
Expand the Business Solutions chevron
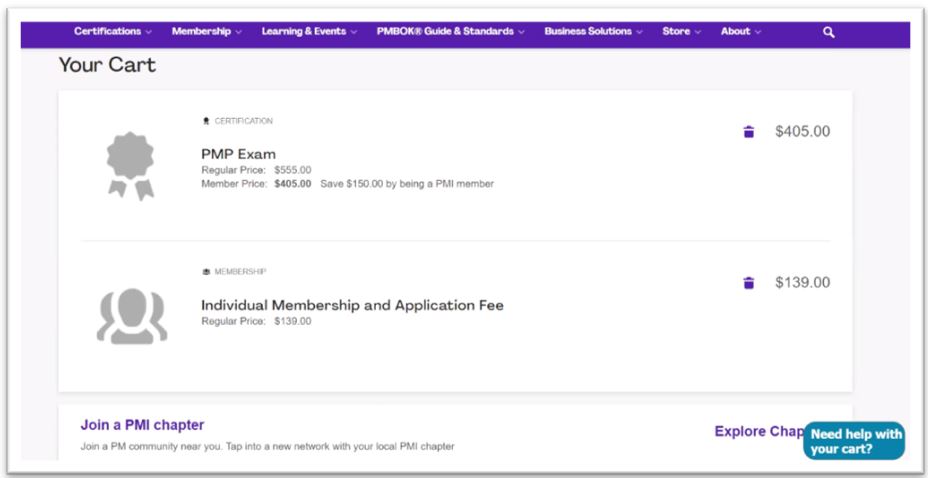pos(639,32)
